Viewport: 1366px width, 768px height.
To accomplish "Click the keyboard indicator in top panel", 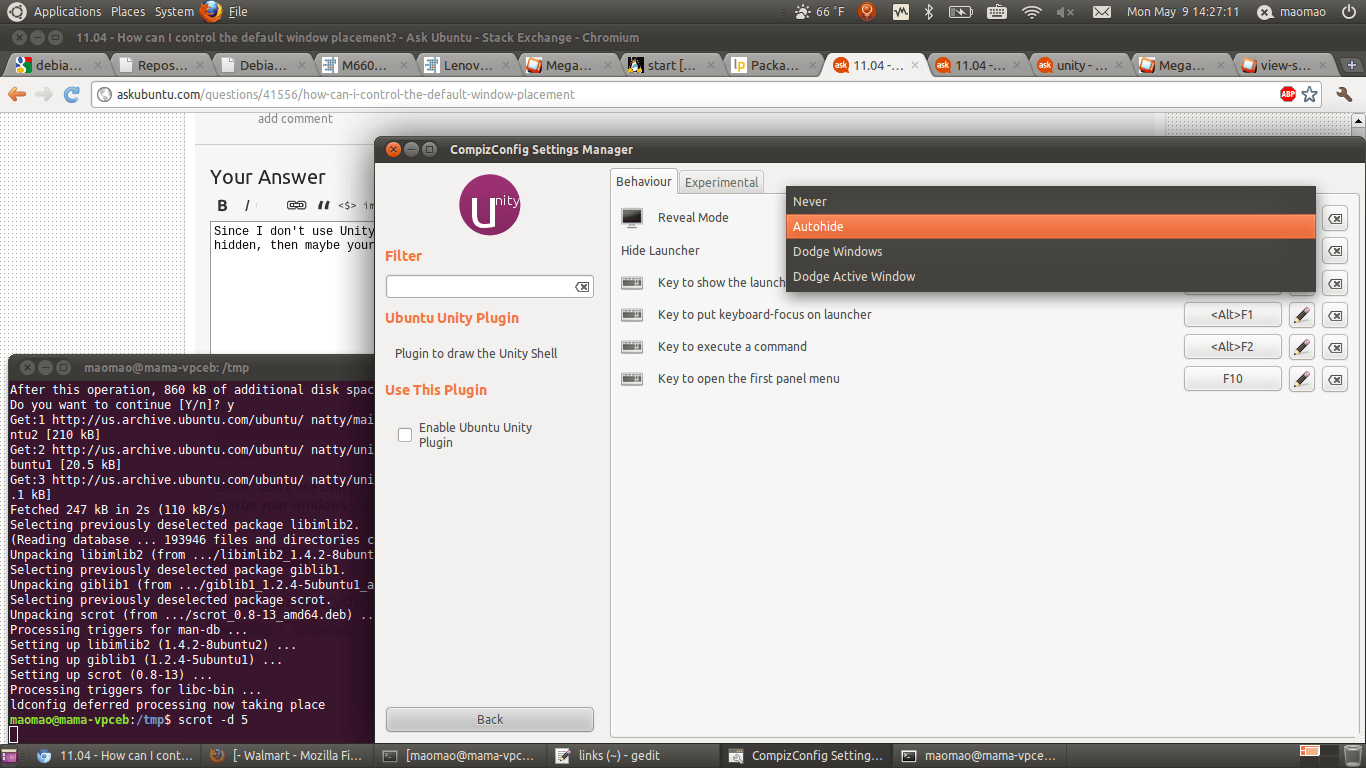I will [997, 12].
